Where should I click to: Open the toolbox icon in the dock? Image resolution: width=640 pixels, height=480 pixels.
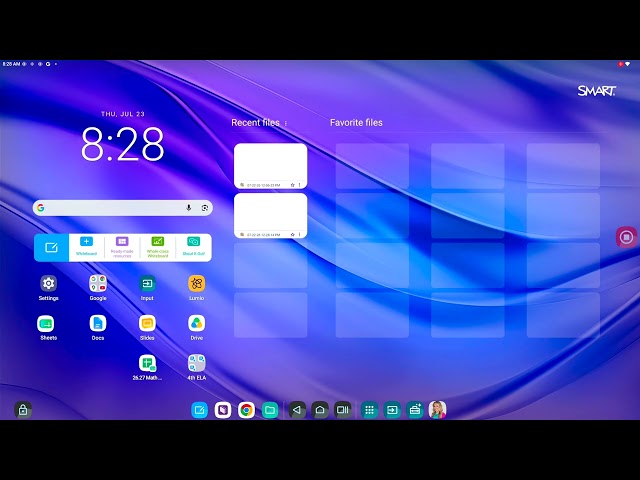click(415, 410)
